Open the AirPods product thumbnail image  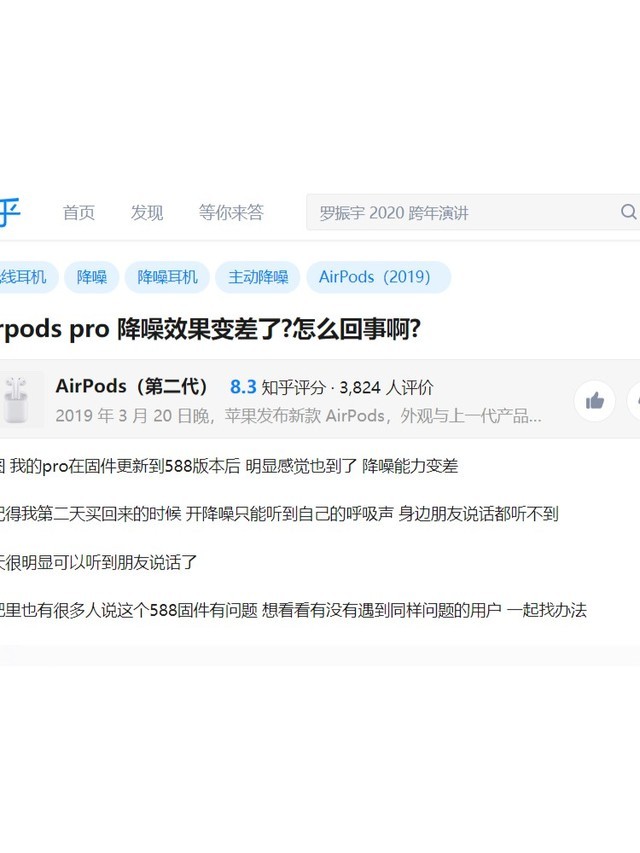coord(21,399)
